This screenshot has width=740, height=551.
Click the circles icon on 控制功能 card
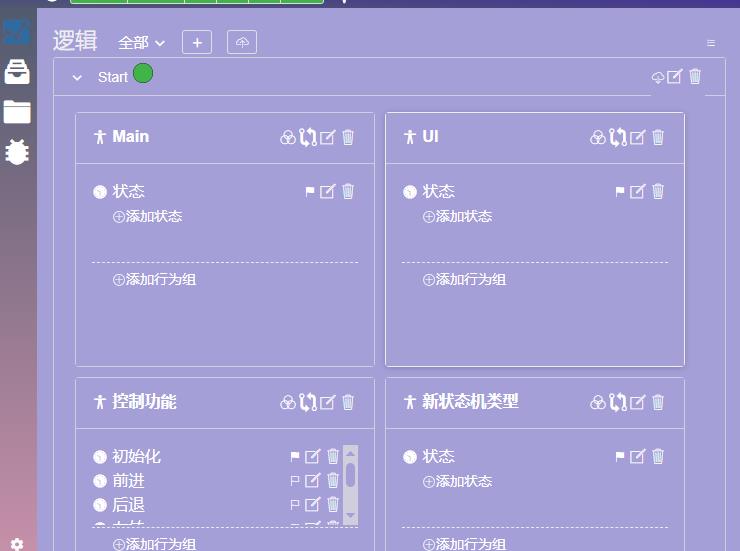pyautogui.click(x=287, y=402)
